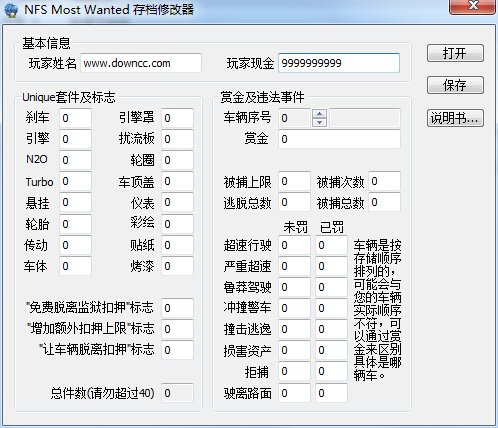Select the 贴纸 value field
Screen dimensions: 498x428
pyautogui.click(x=177, y=245)
